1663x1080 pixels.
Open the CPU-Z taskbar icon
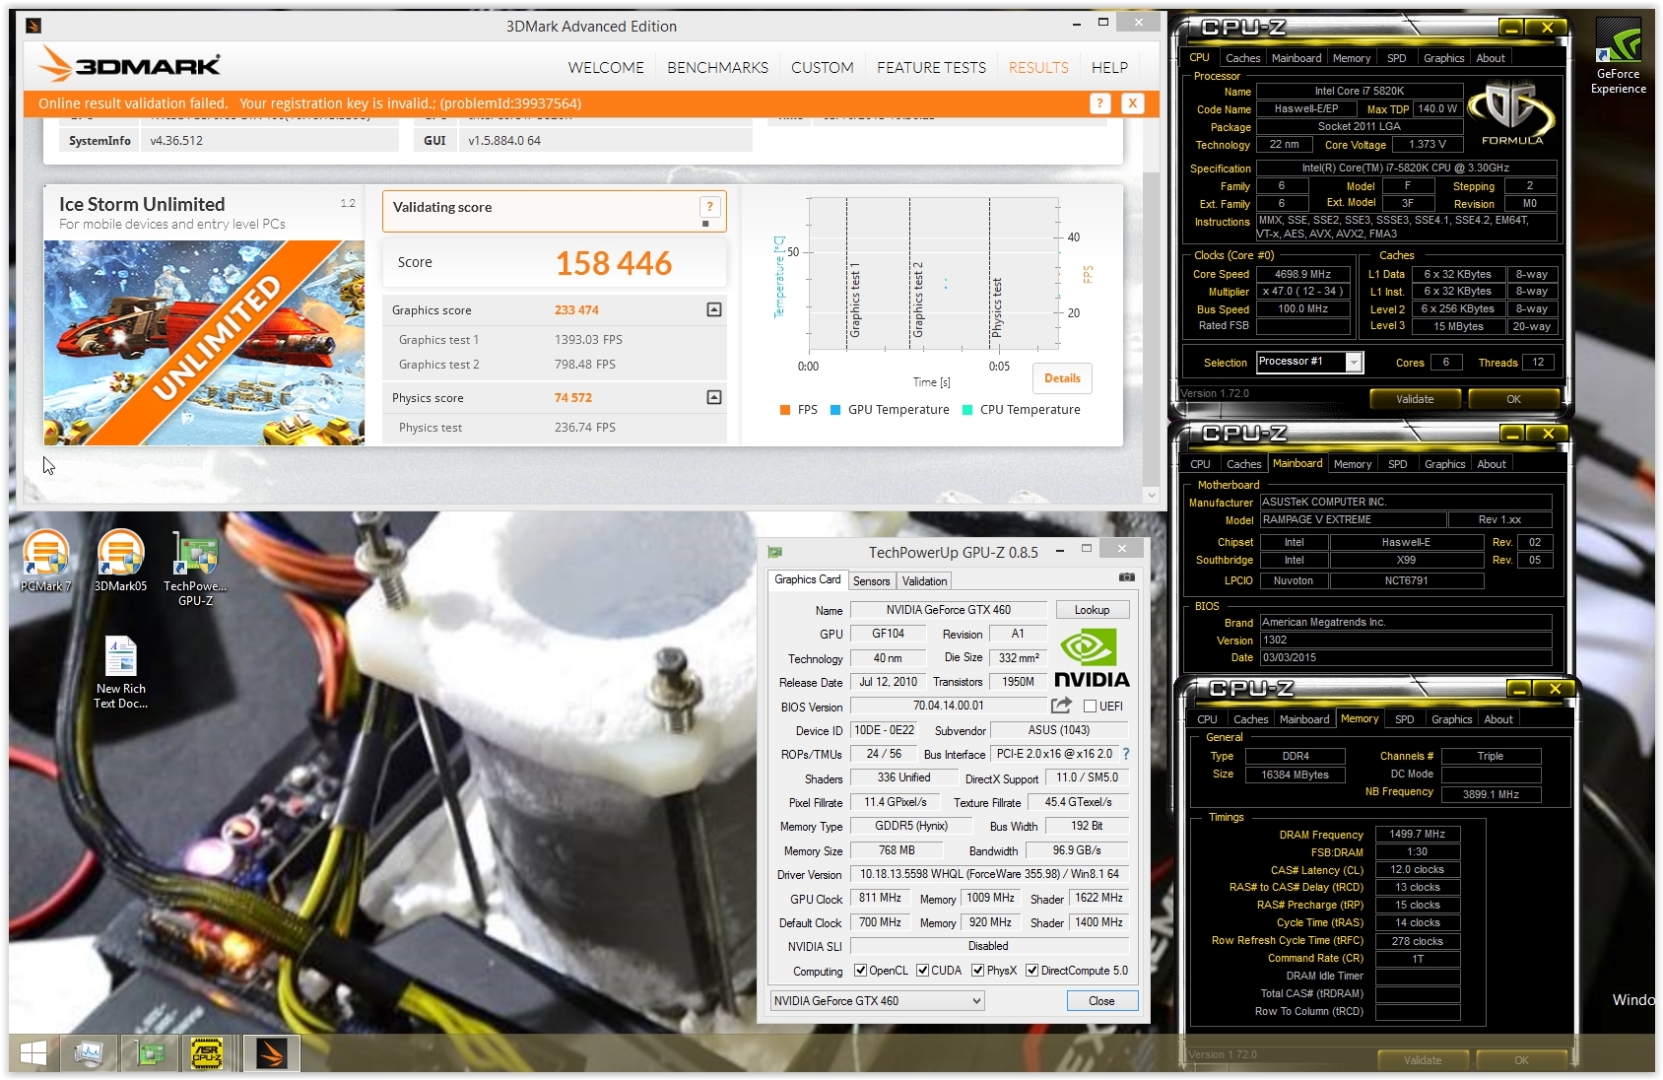click(x=207, y=1053)
